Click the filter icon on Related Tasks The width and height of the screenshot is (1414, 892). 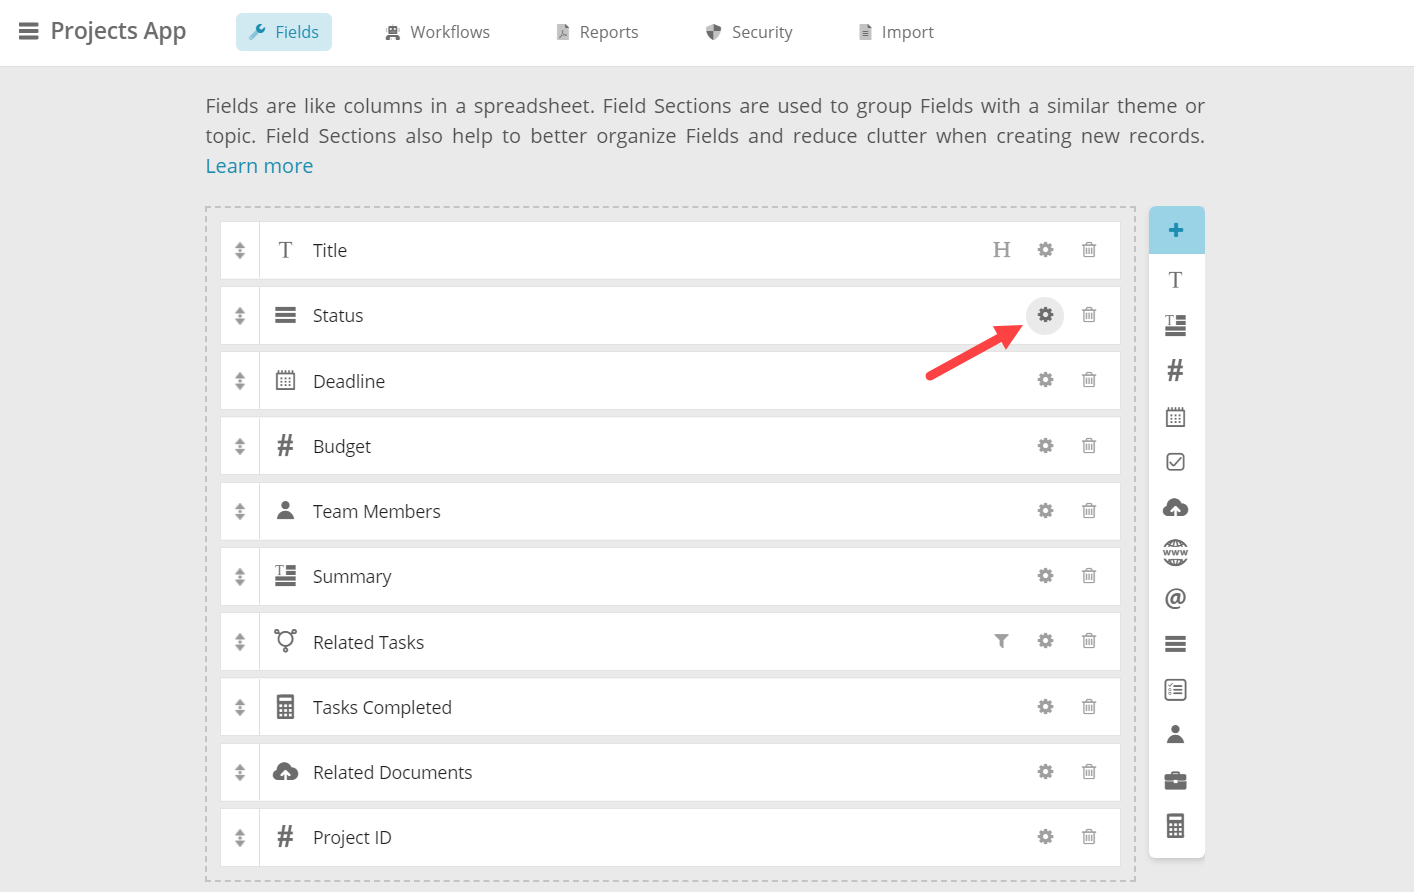point(1001,641)
